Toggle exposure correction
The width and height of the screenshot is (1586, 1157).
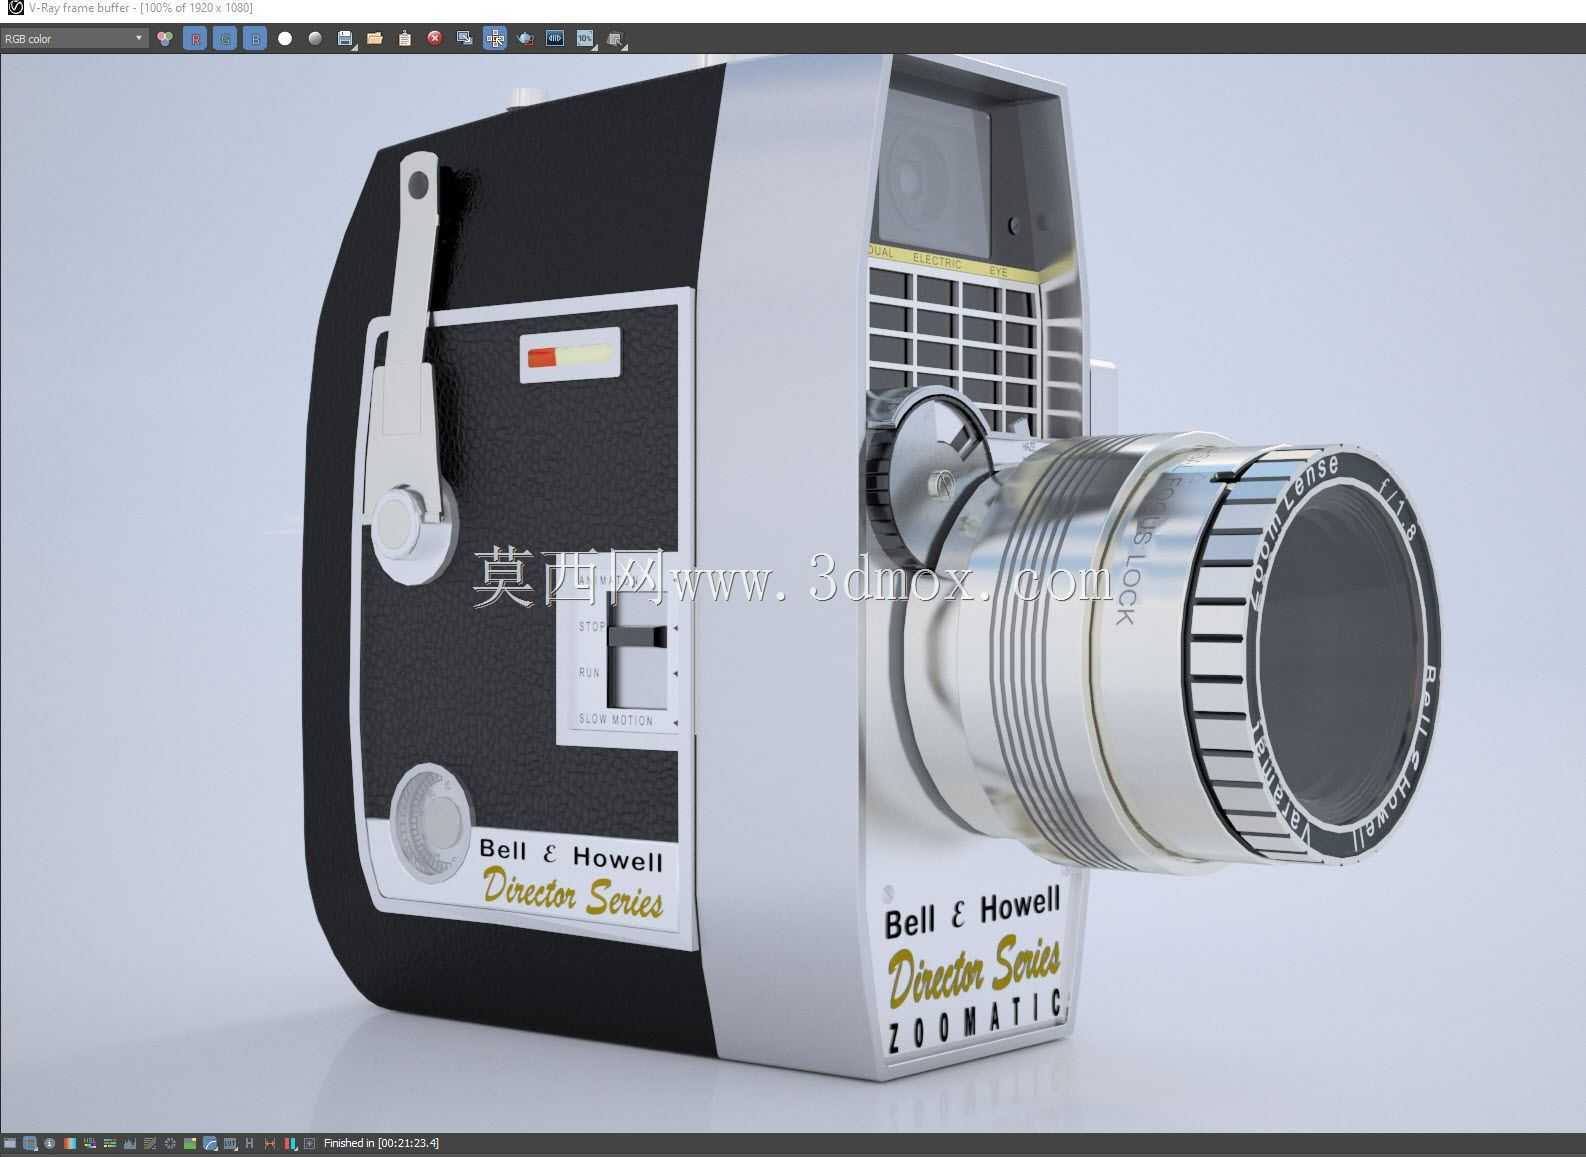click(x=170, y=1143)
